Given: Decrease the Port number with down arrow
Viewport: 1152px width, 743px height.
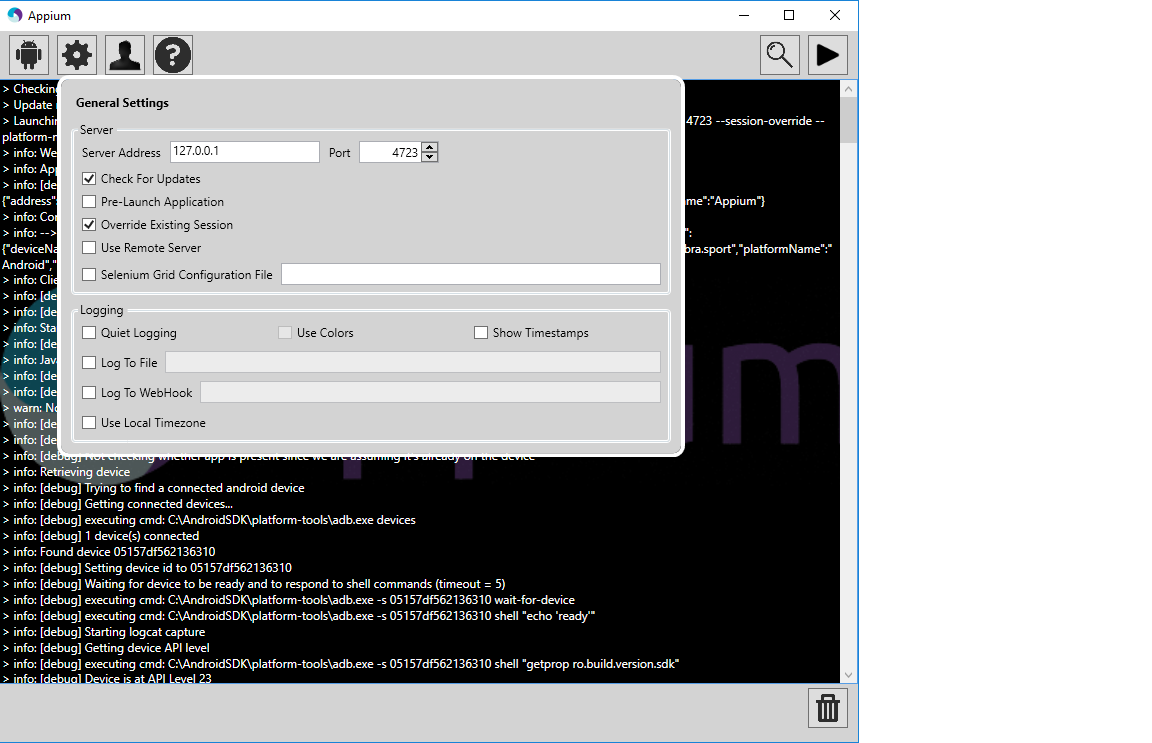Looking at the screenshot, I should pos(430,157).
